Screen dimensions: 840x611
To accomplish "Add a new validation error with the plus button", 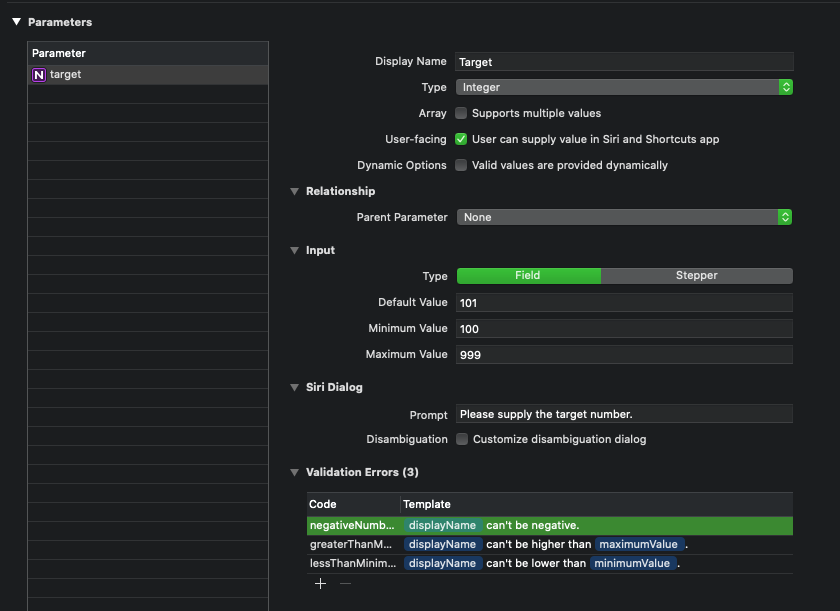I will click(320, 583).
